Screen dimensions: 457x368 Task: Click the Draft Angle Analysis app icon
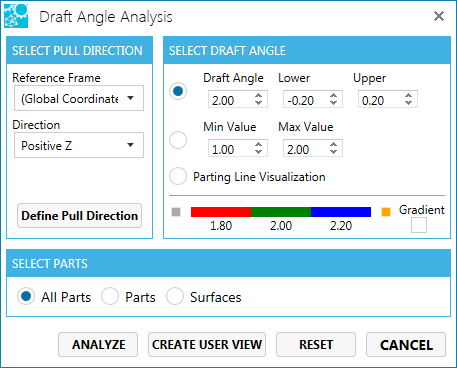tap(16, 16)
